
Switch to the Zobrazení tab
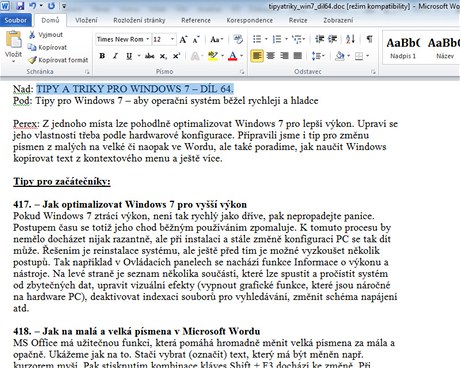point(338,20)
